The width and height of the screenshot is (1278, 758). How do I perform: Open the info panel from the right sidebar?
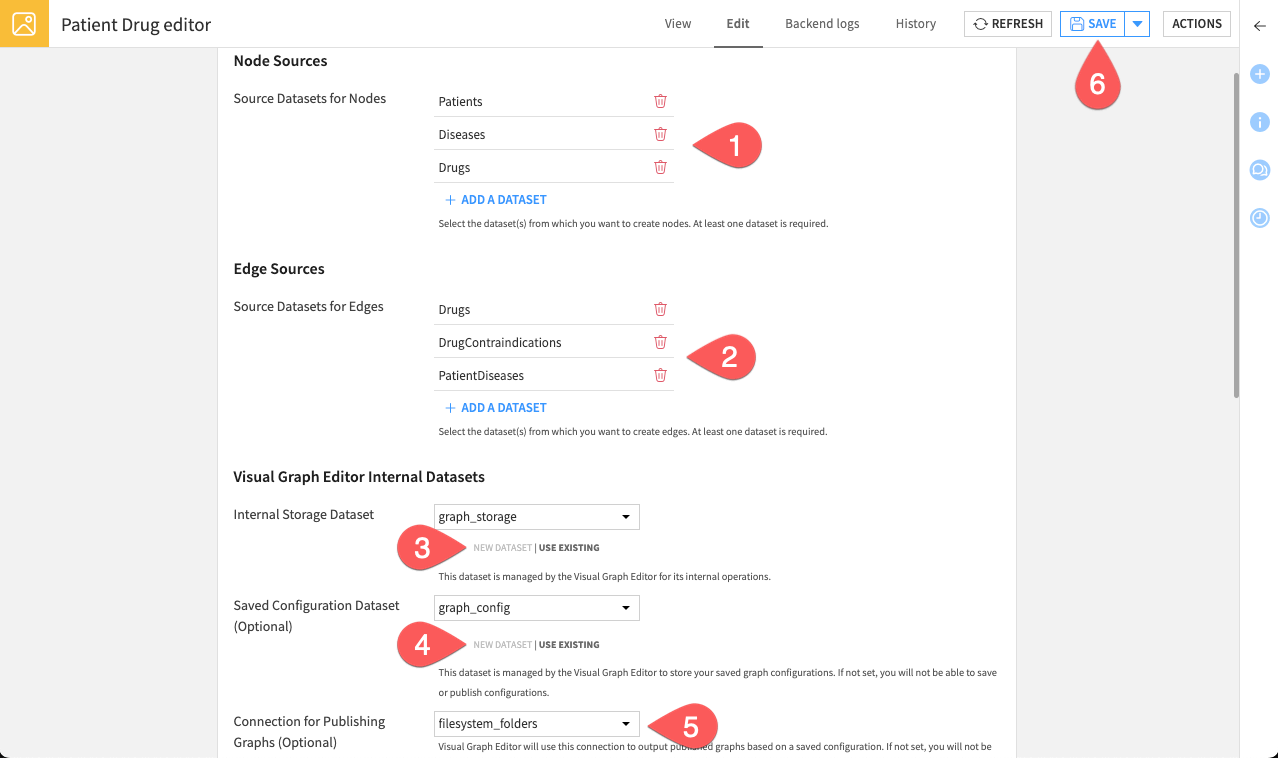(x=1259, y=122)
